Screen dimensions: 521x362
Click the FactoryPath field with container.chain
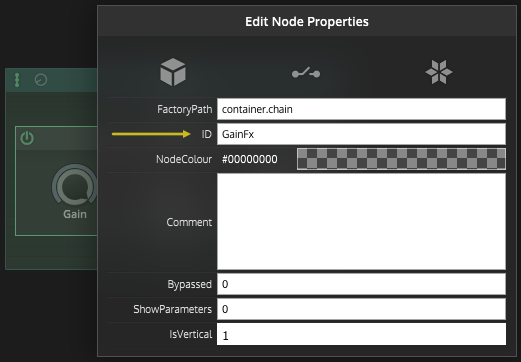(361, 109)
